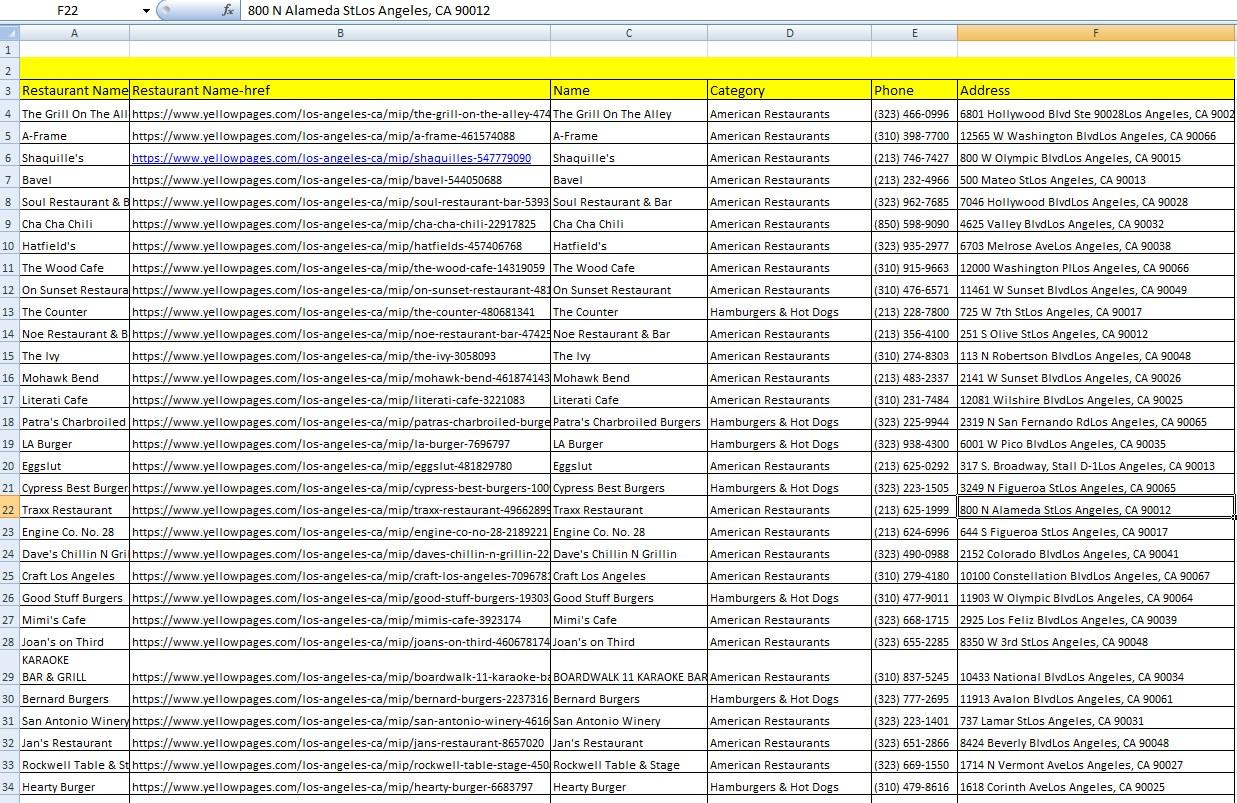Select The Counter's Hamburgers & Hot Dogs category cell
Screen dimensions: 1237x803
pos(789,311)
